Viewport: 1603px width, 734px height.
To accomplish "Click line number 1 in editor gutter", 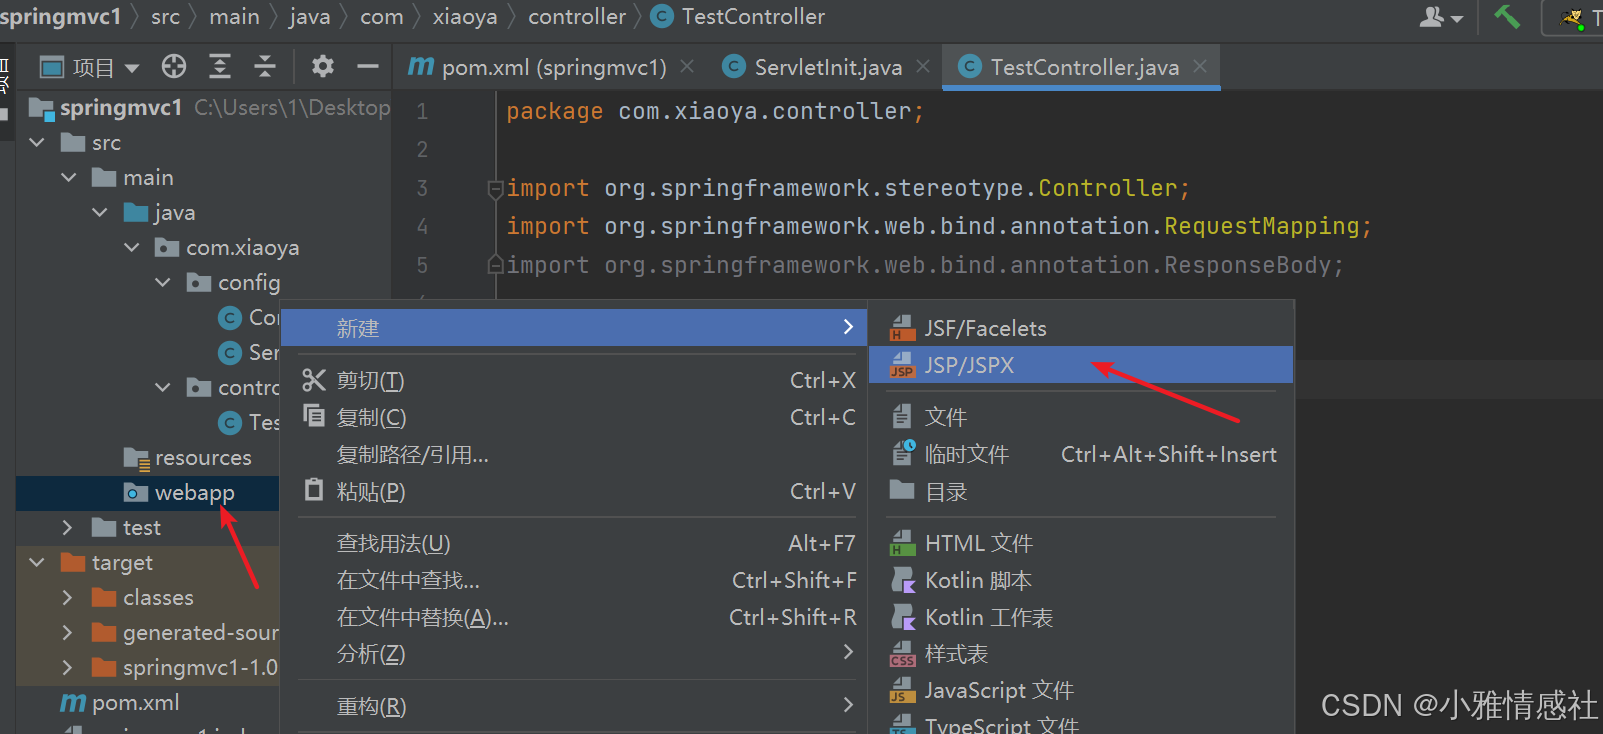I will click(x=422, y=111).
